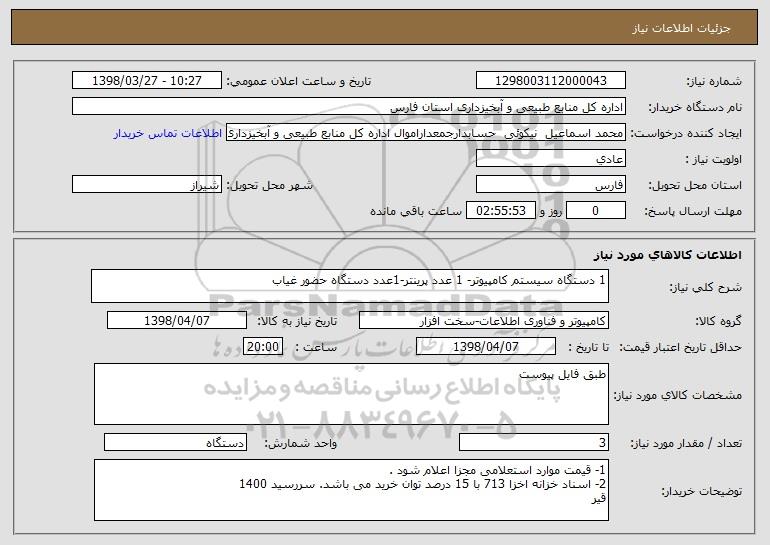The width and height of the screenshot is (770, 545).
Task: Click the need number field 1298003112000043
Action: (550, 81)
